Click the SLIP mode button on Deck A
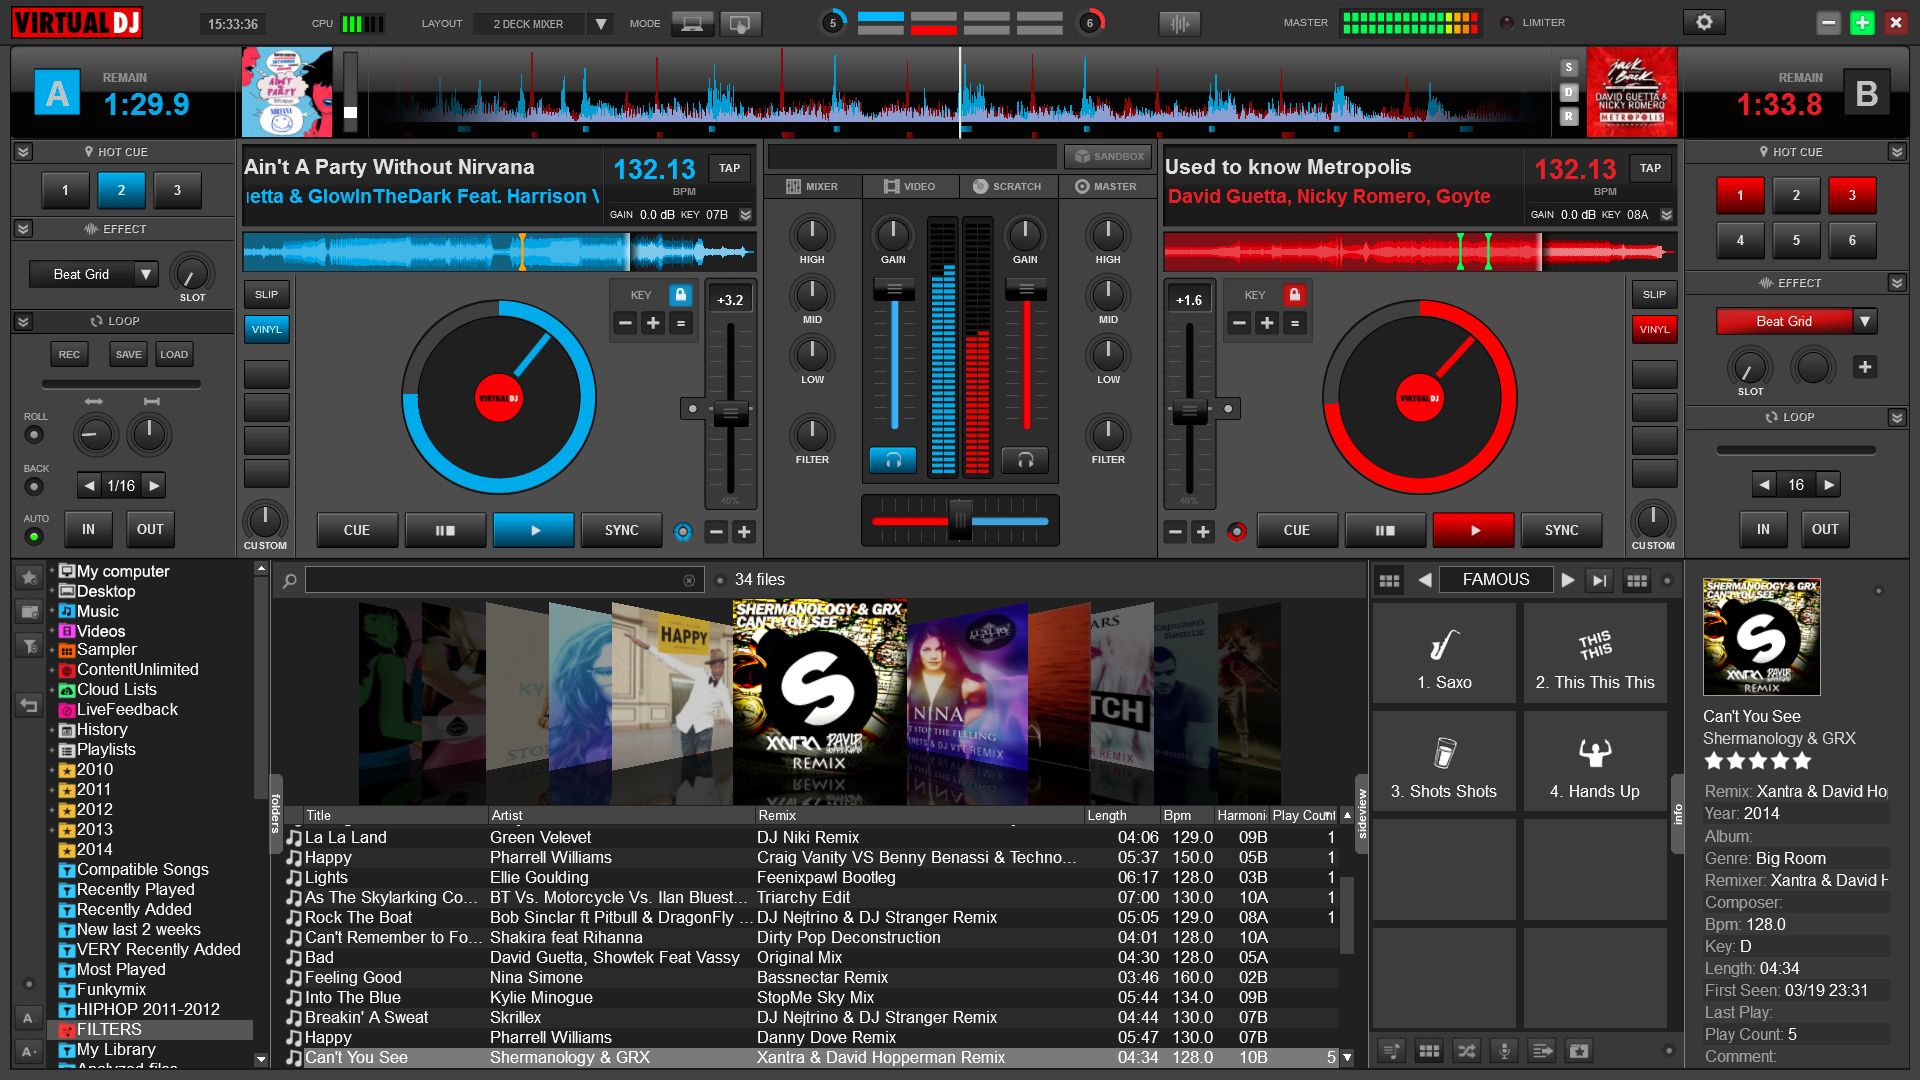 (x=265, y=295)
